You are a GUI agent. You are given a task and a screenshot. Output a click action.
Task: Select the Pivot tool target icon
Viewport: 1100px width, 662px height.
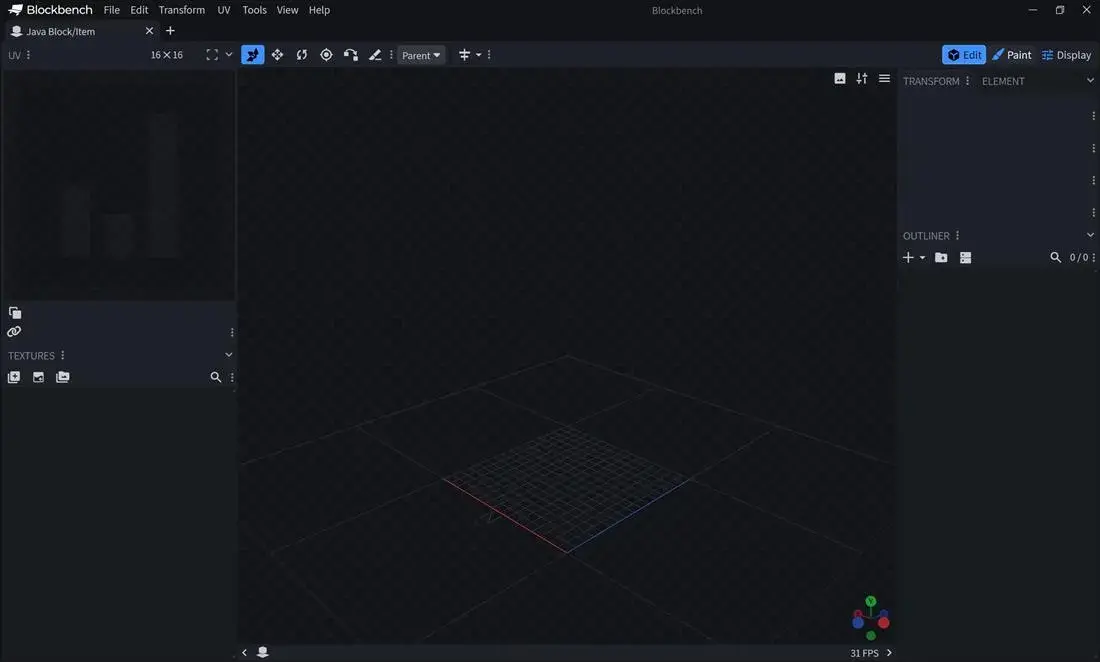[x=326, y=55]
